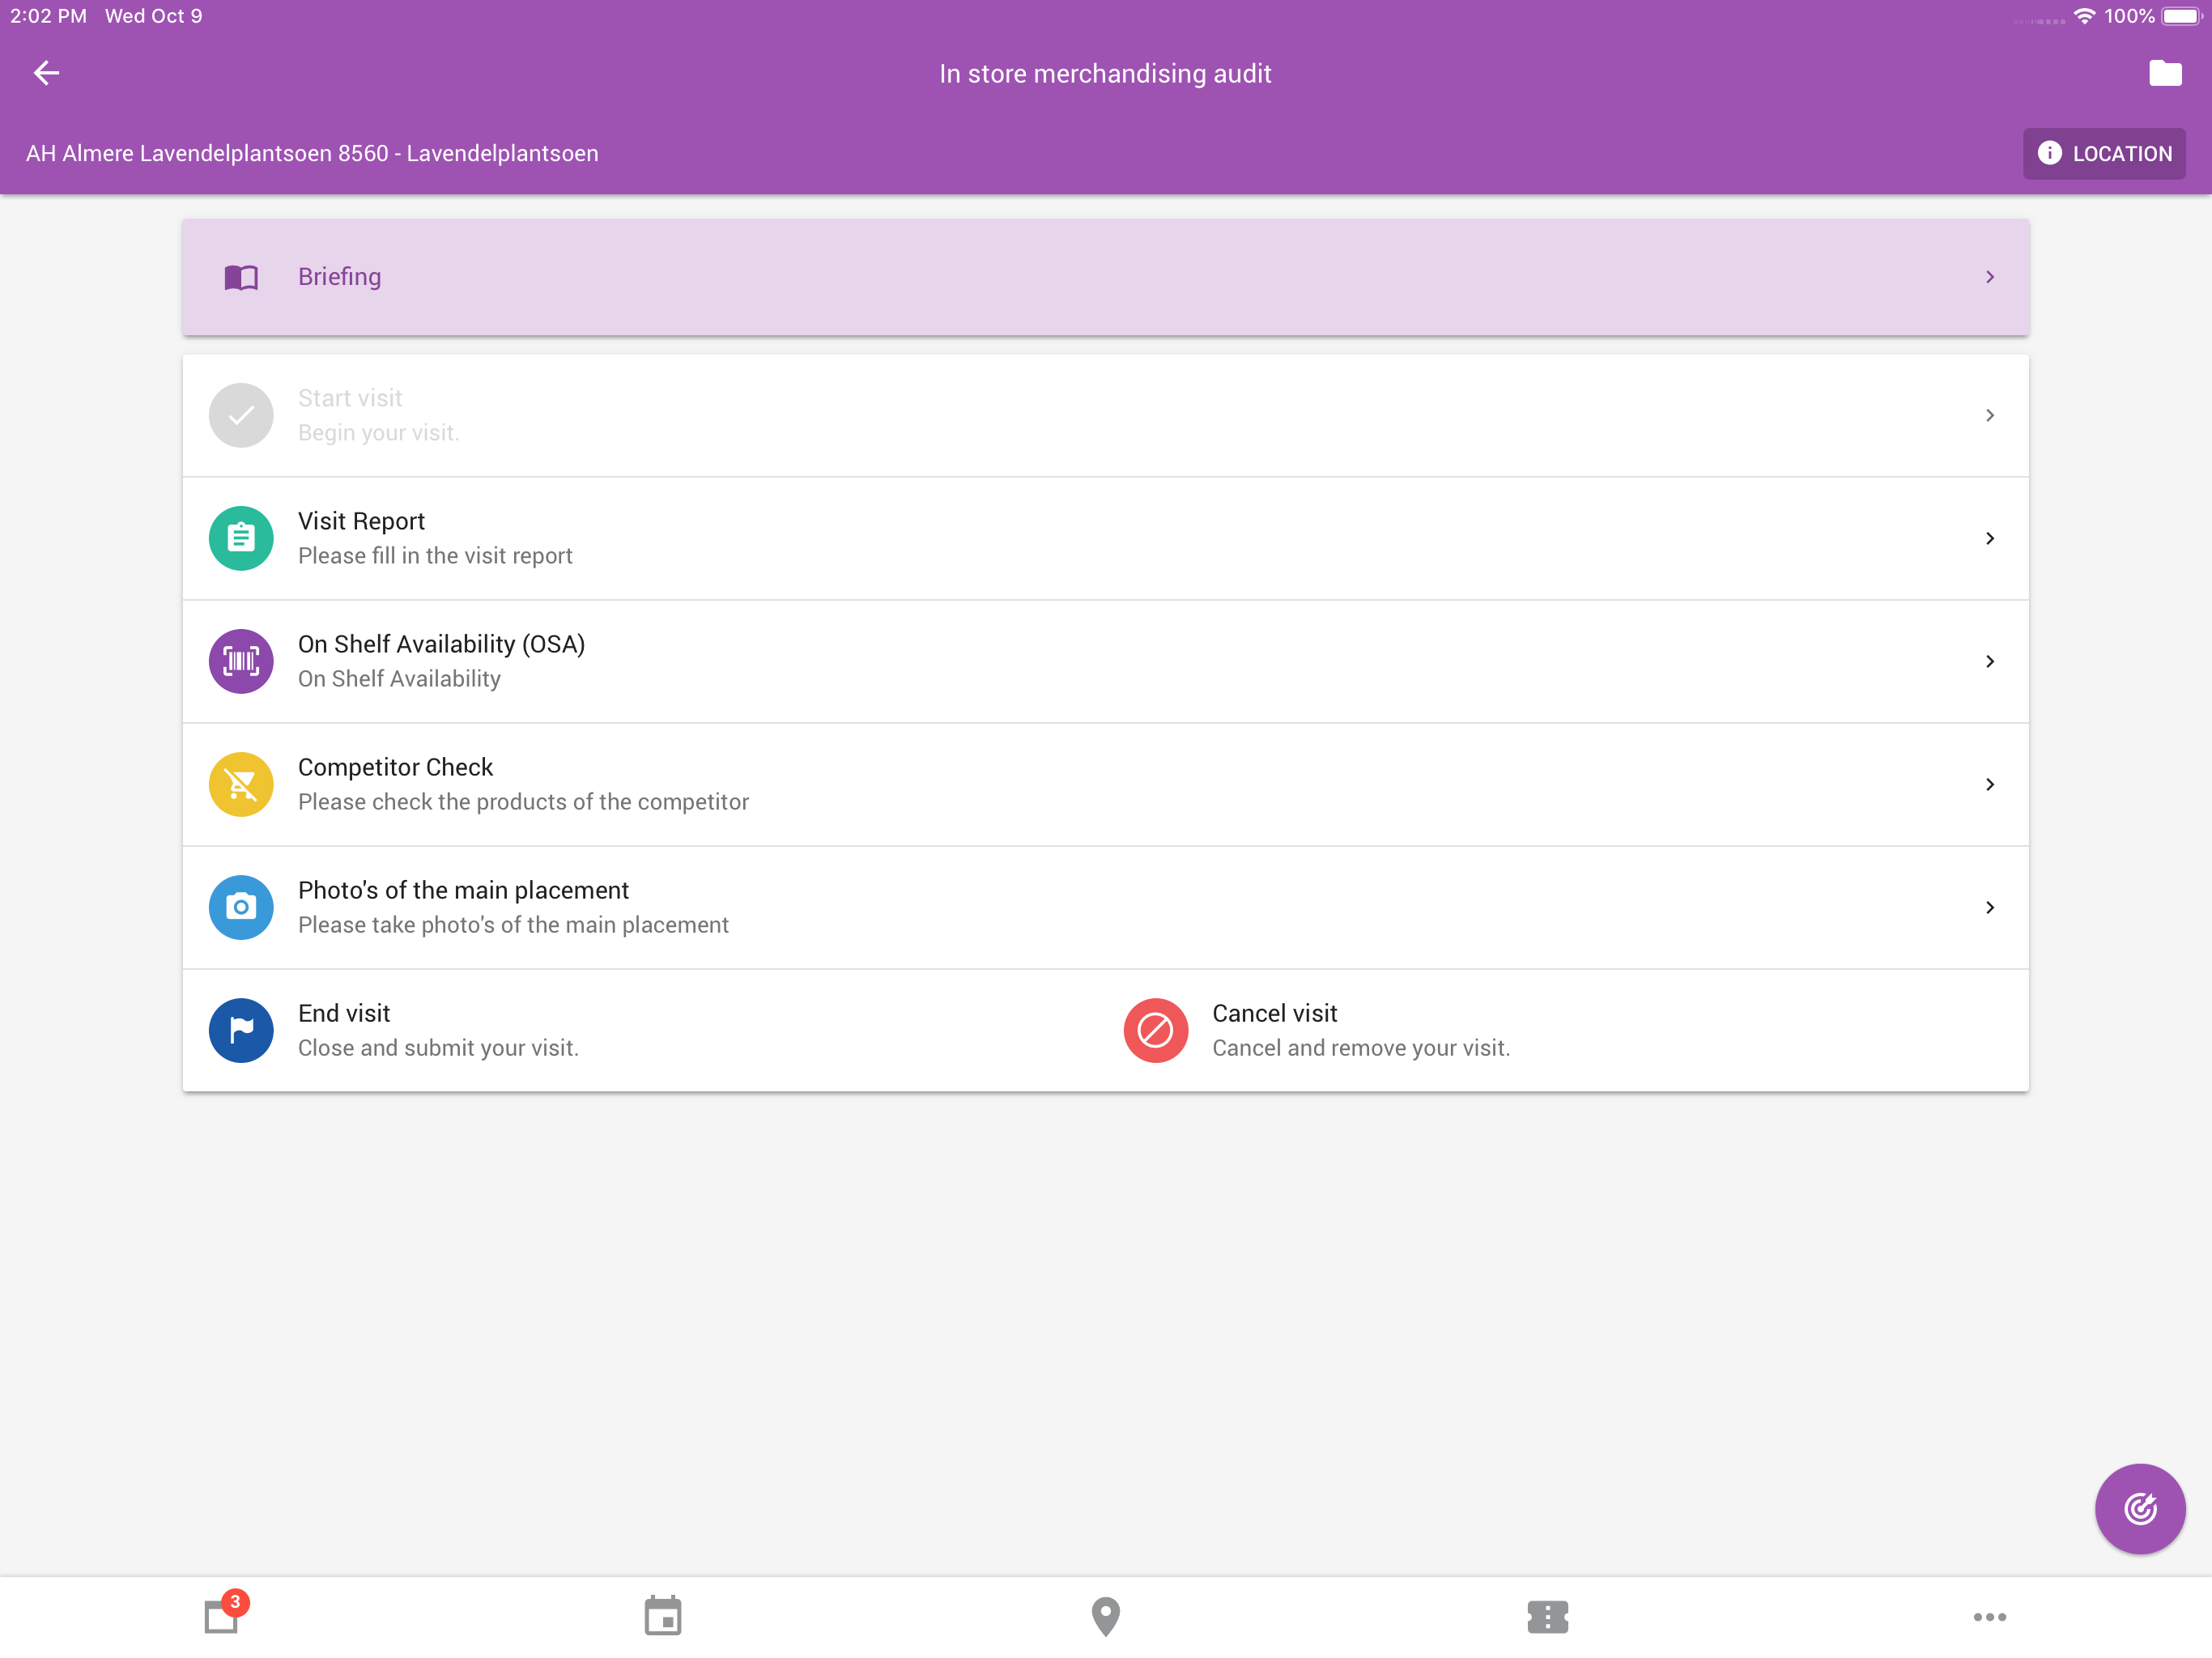The width and height of the screenshot is (2212, 1658).
Task: Click 'Please fill in the visit report'
Action: 435,556
